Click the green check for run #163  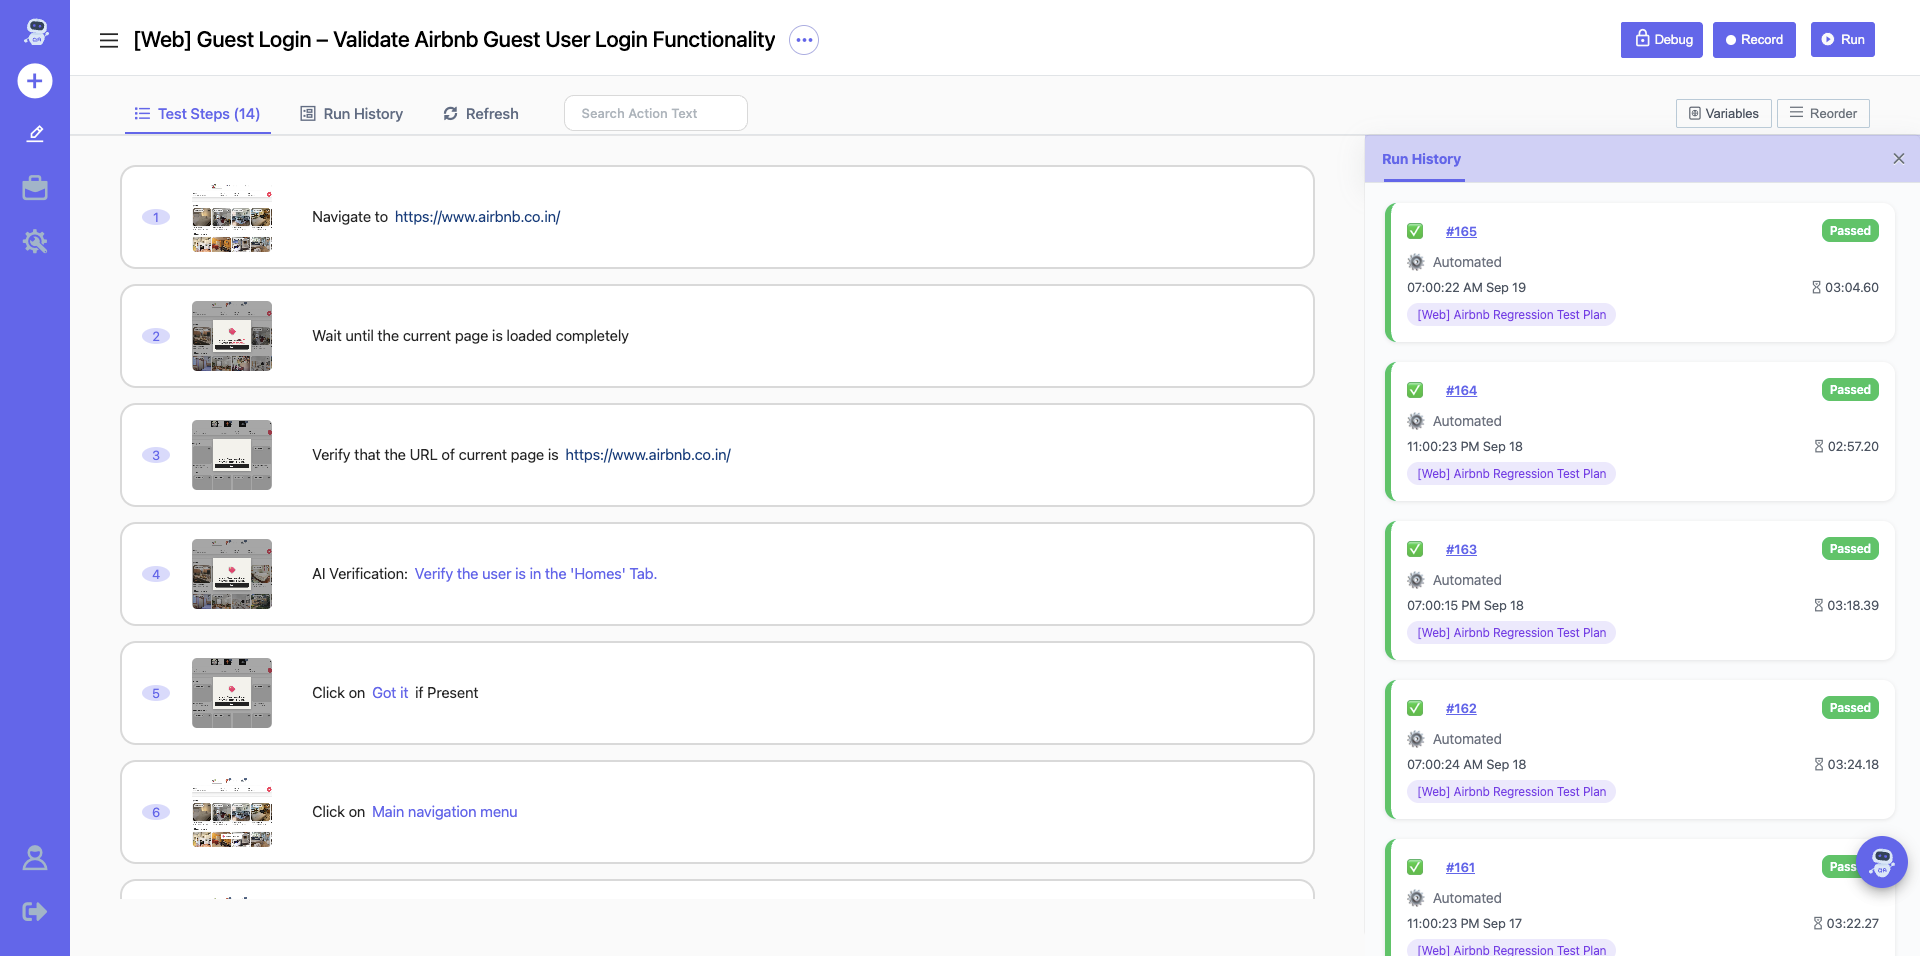tap(1415, 549)
